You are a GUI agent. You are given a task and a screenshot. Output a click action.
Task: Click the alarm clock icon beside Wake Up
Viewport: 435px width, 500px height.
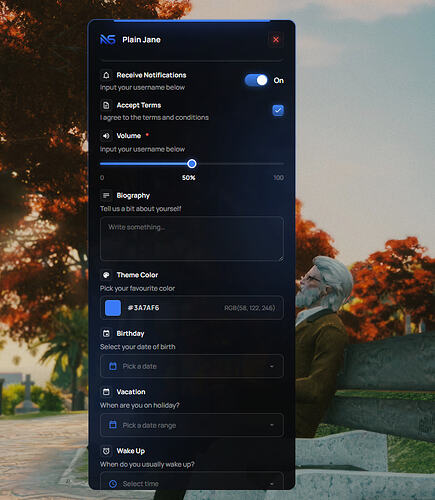point(106,451)
